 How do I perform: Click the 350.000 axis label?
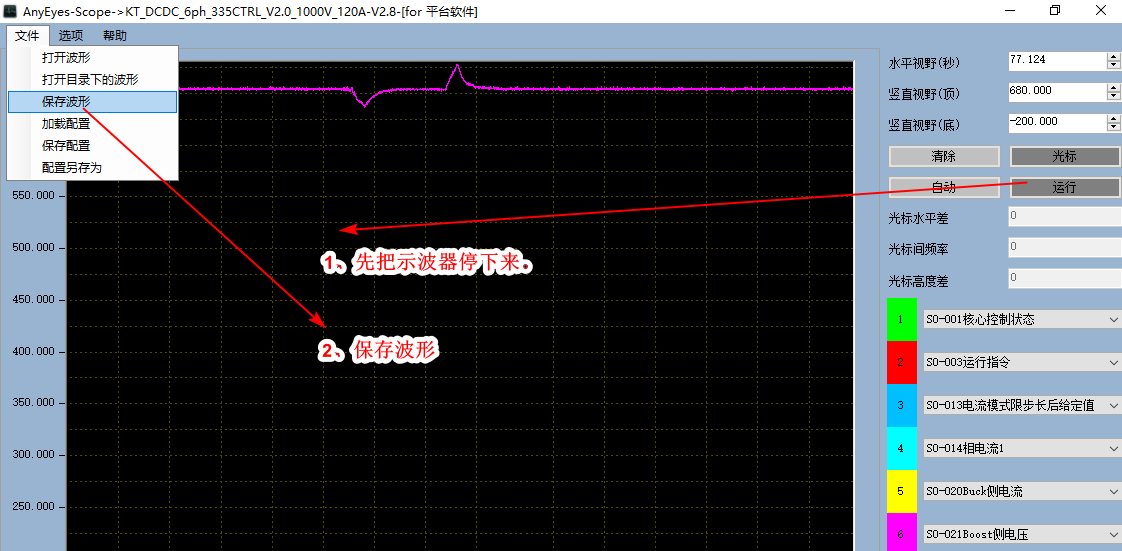click(34, 403)
